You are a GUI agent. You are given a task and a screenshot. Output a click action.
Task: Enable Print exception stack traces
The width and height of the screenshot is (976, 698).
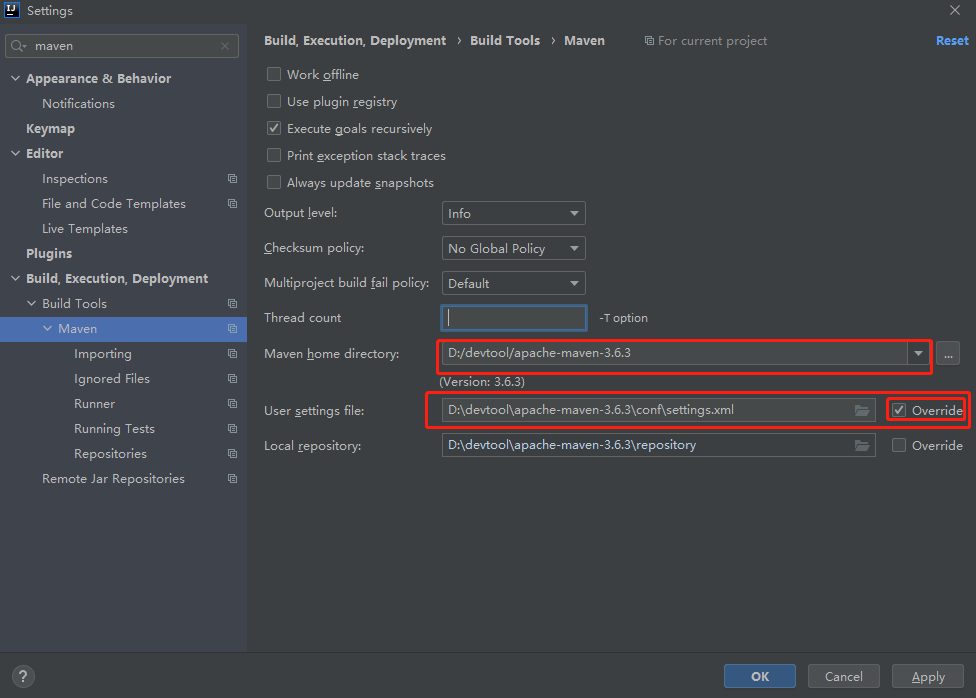click(274, 155)
